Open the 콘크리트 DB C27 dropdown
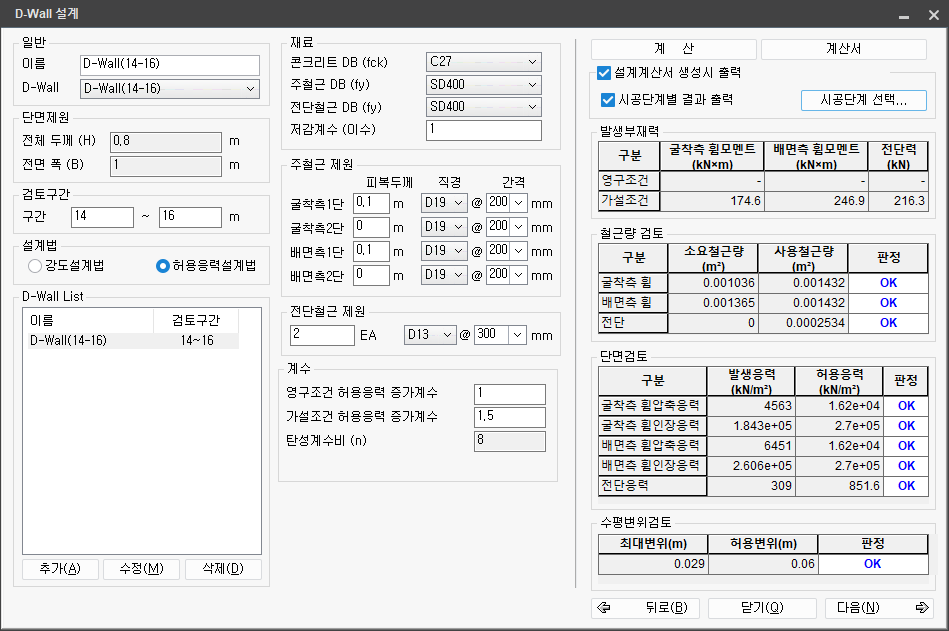 pyautogui.click(x=483, y=62)
